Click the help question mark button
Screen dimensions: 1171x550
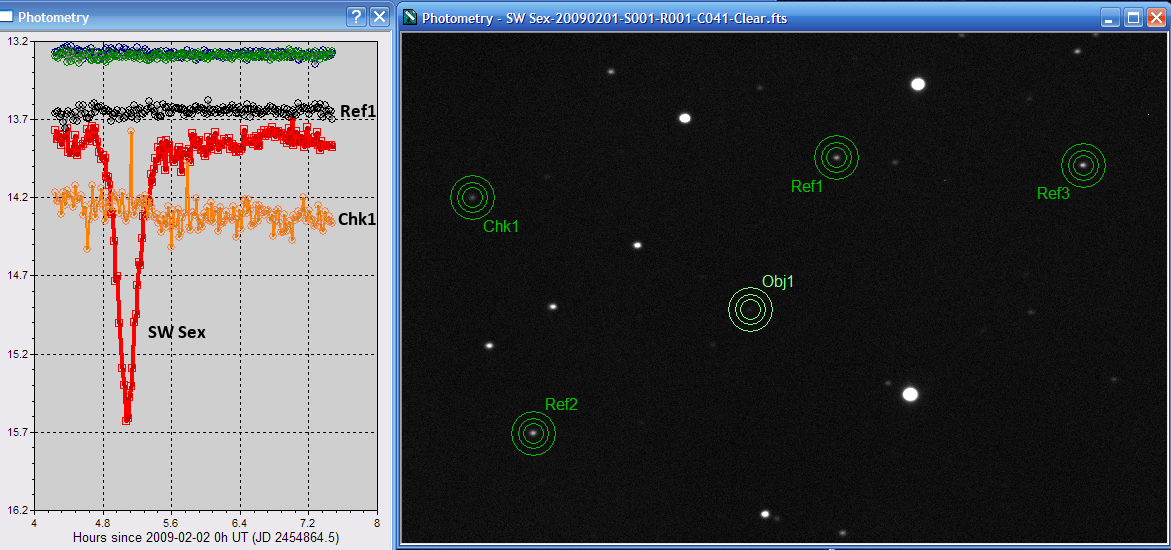[356, 17]
